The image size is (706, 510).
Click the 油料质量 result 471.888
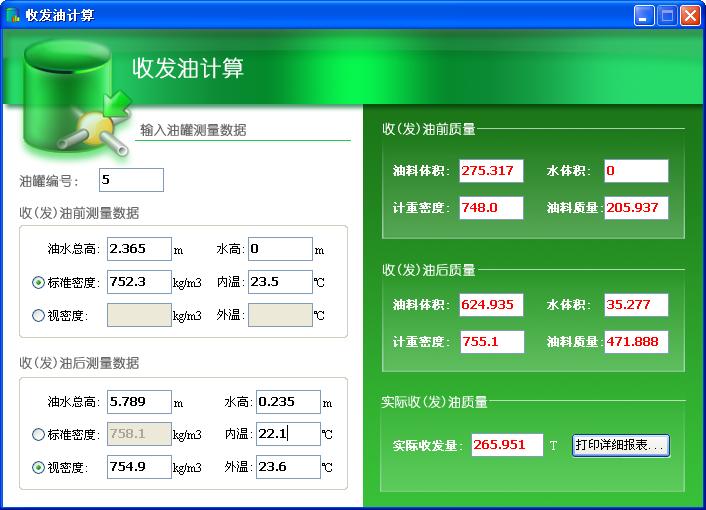coord(636,342)
